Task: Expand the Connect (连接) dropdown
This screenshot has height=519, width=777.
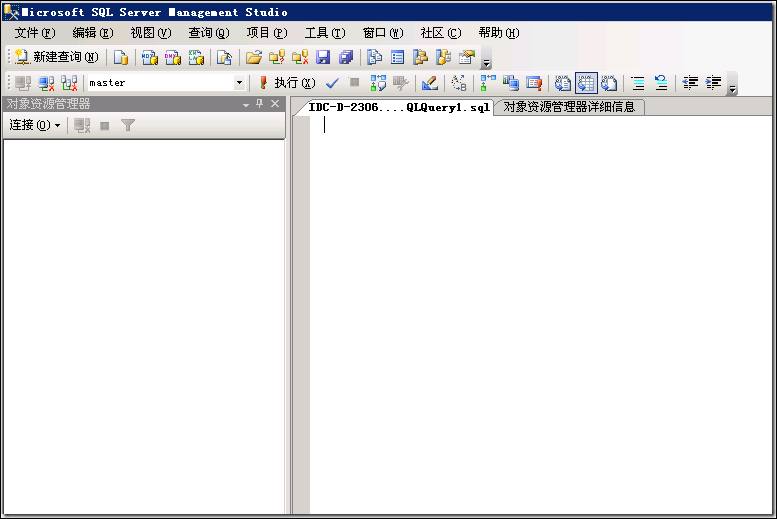Action: [35, 125]
